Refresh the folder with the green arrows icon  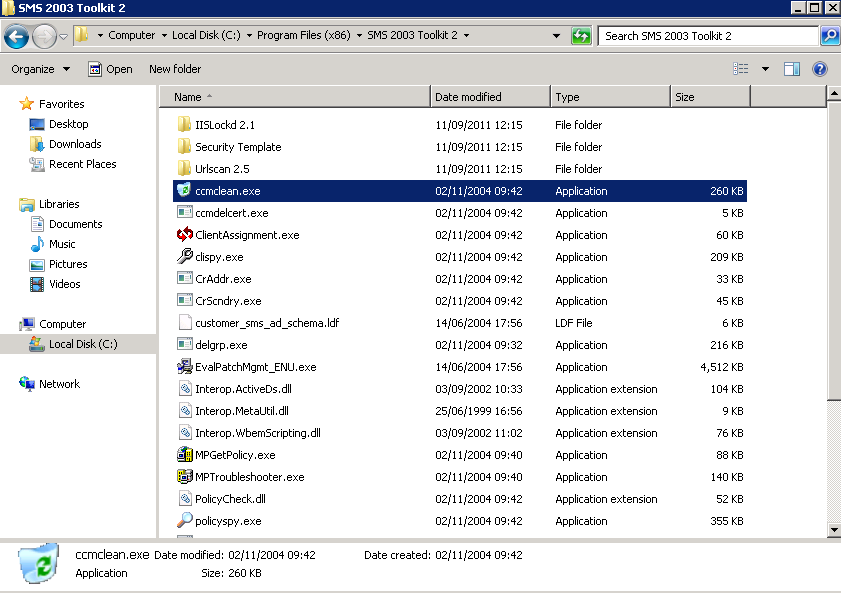581,36
